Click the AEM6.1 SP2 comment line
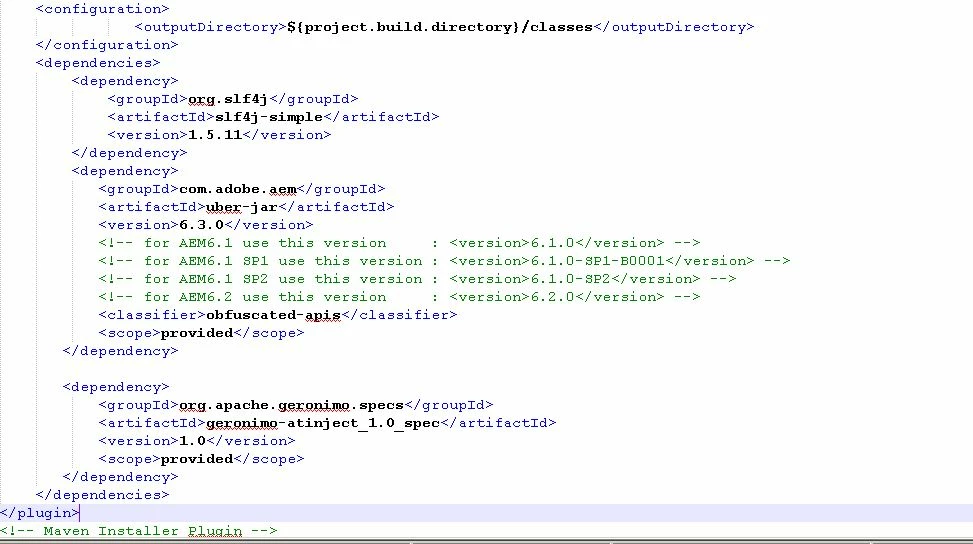Viewport: 973px width, 544px height. pyautogui.click(x=417, y=279)
